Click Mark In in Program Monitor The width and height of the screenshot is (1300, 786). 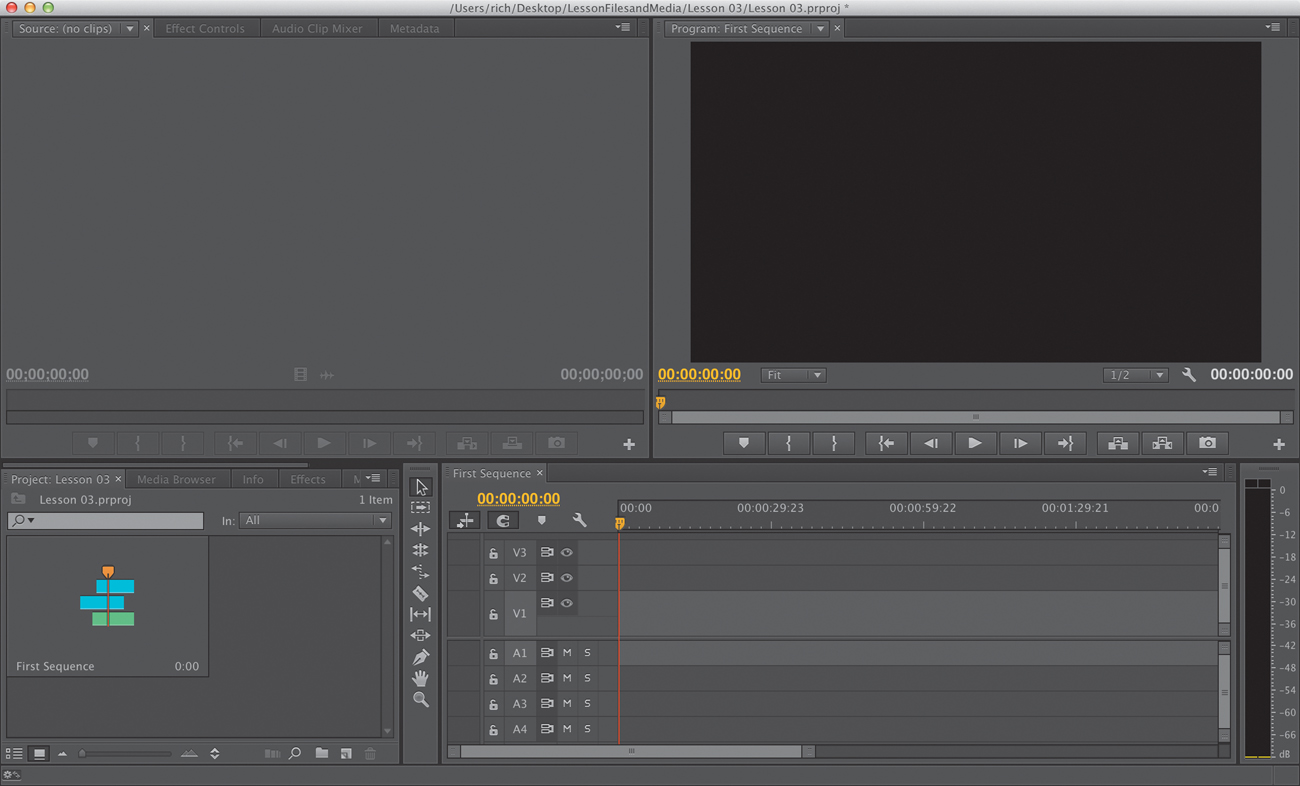point(789,443)
